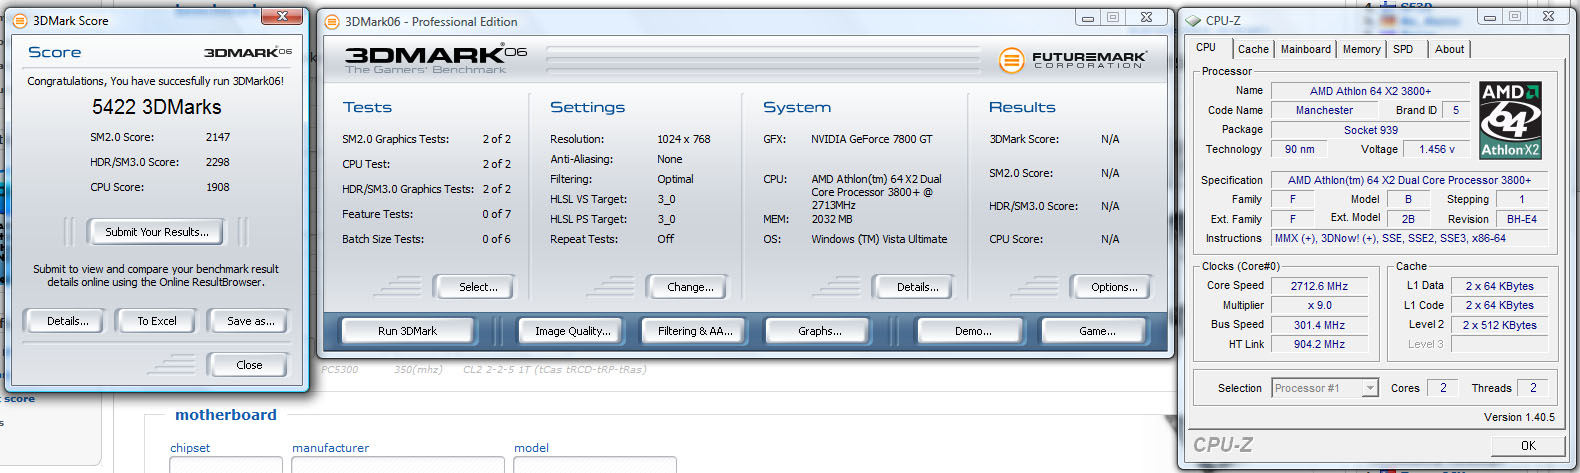Click the AMD 64 Athlon X2 logo
Viewport: 1580px width, 473px height.
[x=1510, y=119]
